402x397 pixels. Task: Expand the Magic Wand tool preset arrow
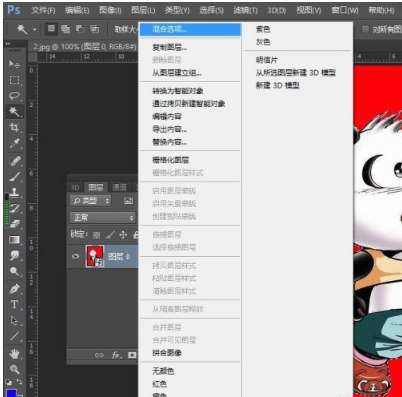[x=35, y=30]
